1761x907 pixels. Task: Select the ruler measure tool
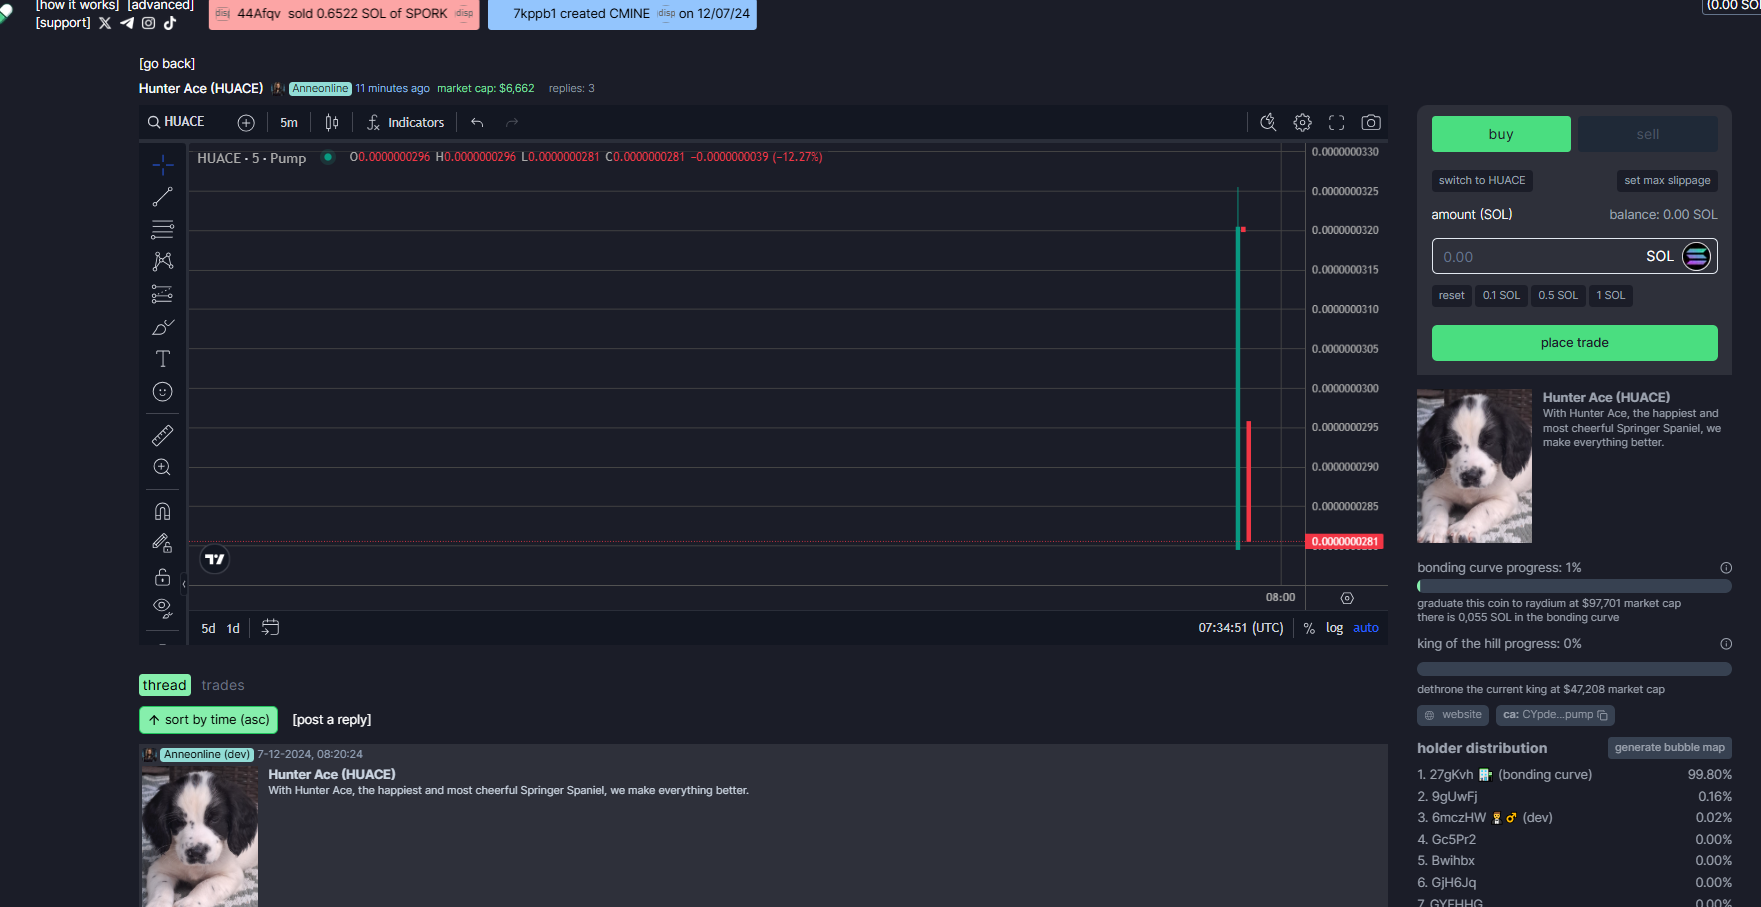click(x=162, y=435)
